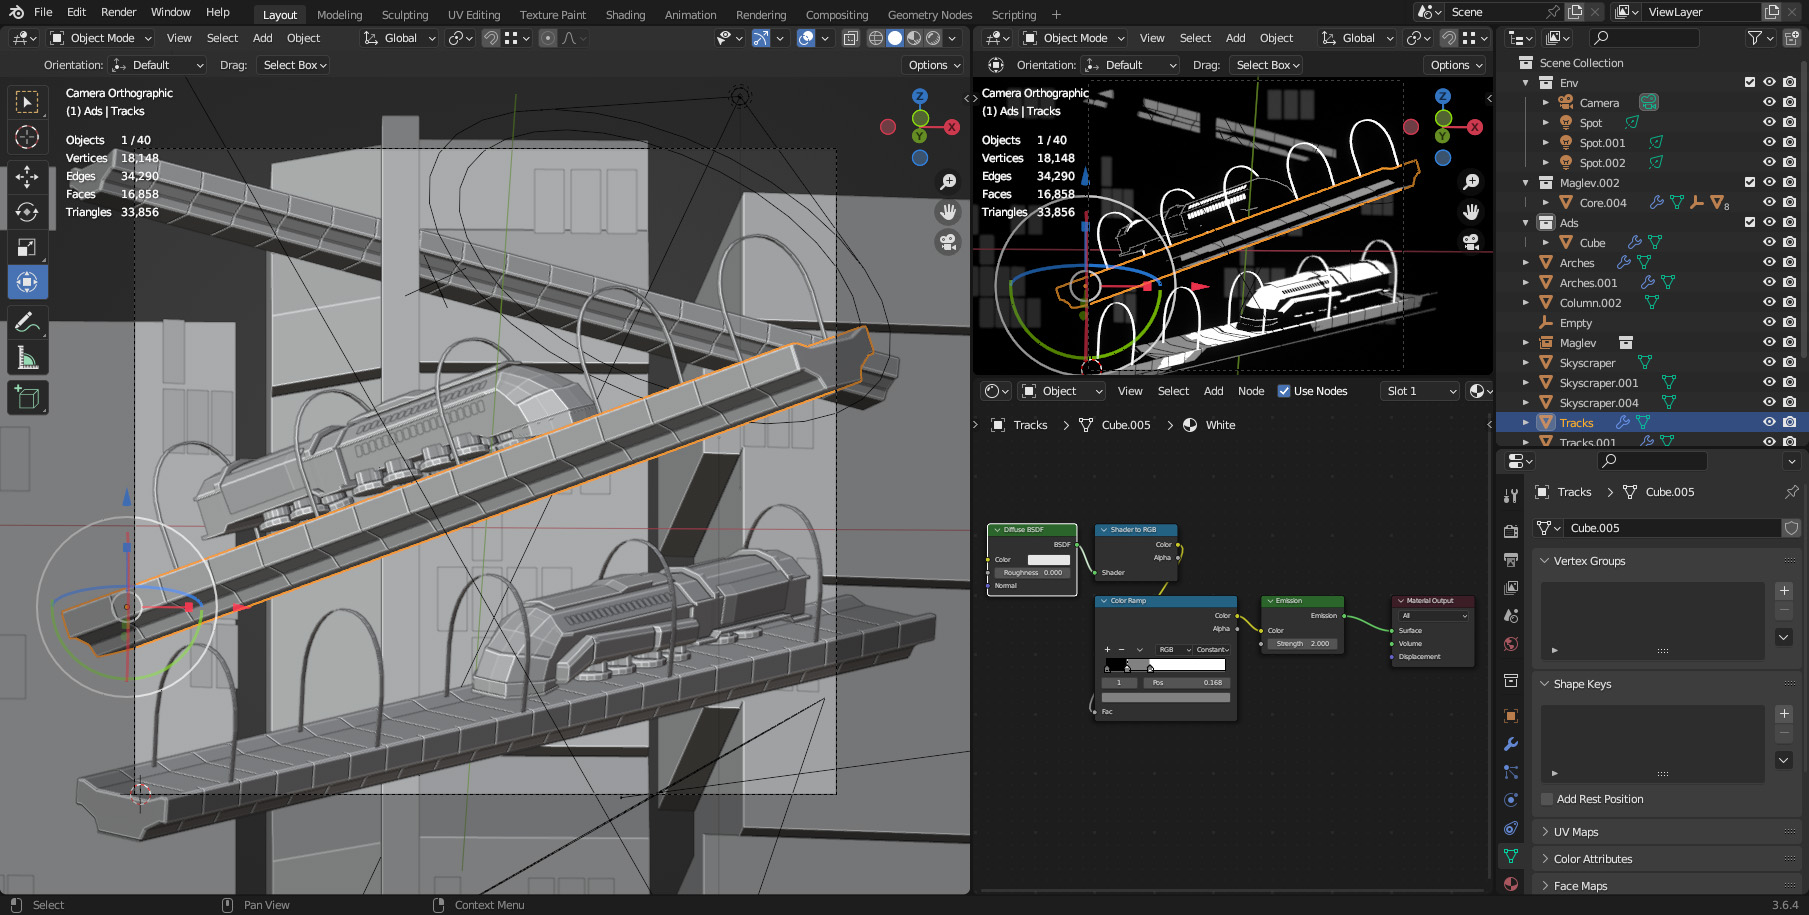This screenshot has width=1809, height=915.
Task: Hide the Camera object in viewport
Action: point(1768,103)
